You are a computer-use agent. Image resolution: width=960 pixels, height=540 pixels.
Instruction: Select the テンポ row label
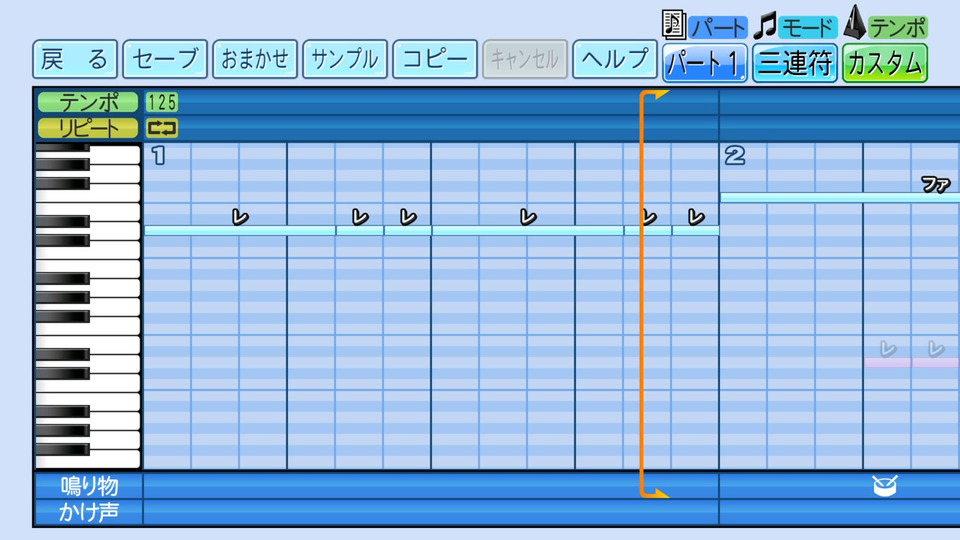point(88,102)
